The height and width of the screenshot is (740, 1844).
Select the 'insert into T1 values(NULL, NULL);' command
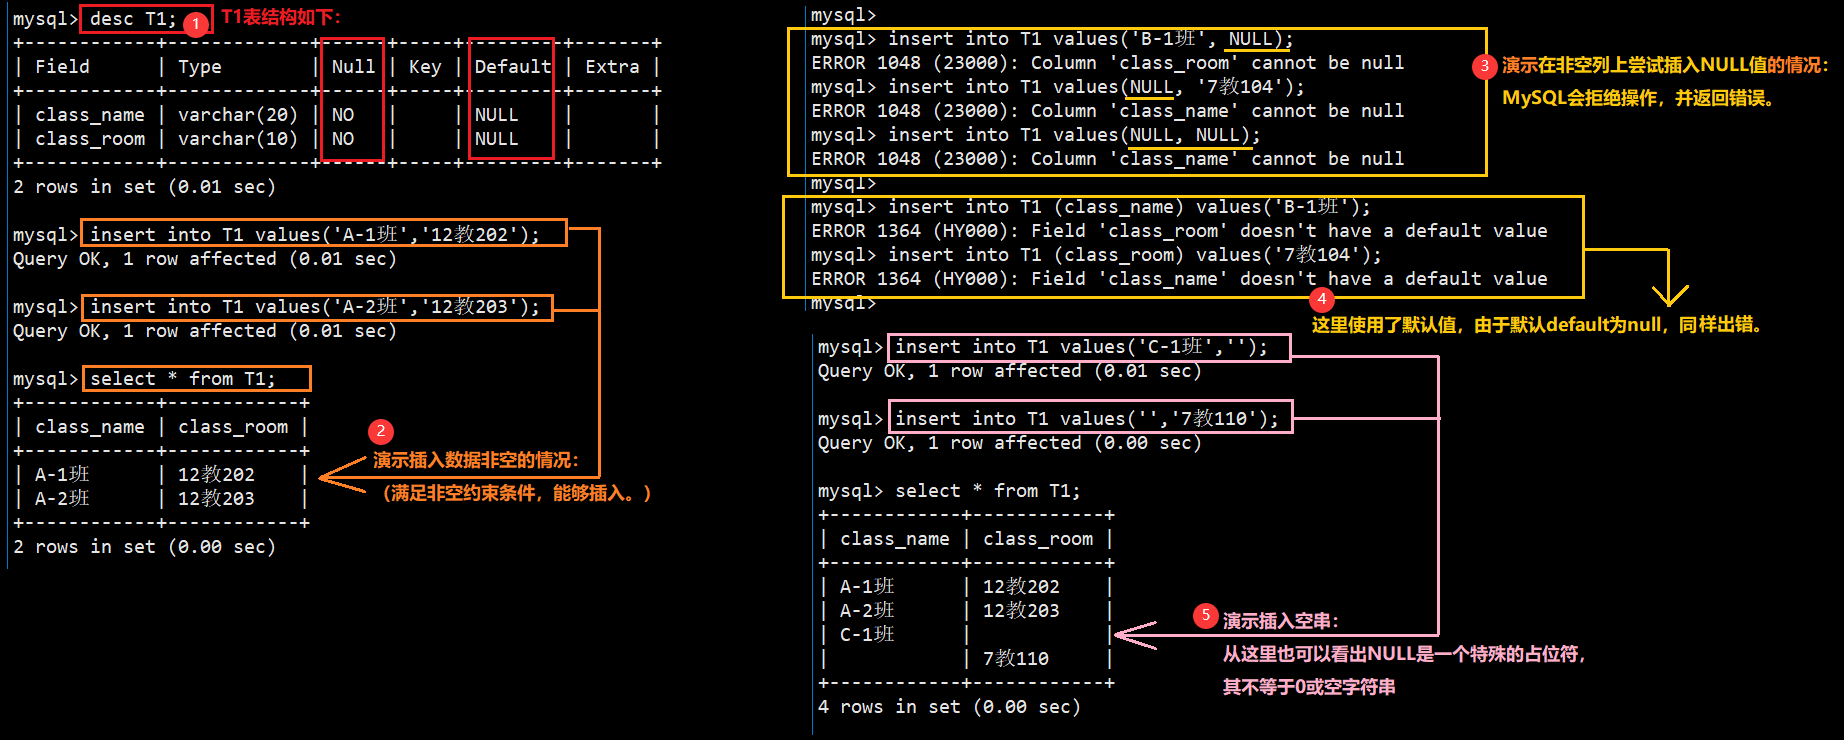pos(1074,135)
